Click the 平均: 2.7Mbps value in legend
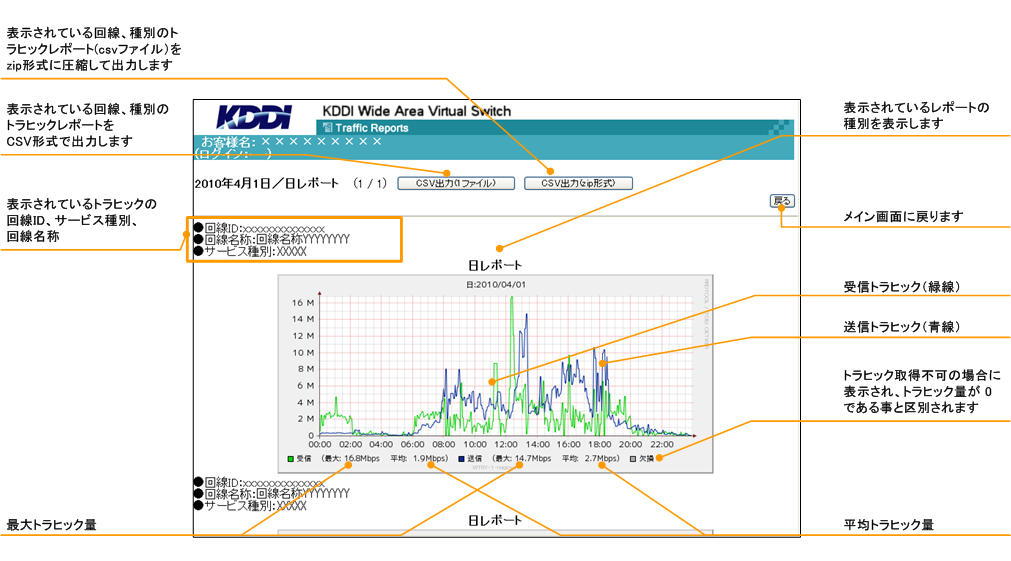Viewport: 1011px width, 561px height. pyautogui.click(x=590, y=458)
